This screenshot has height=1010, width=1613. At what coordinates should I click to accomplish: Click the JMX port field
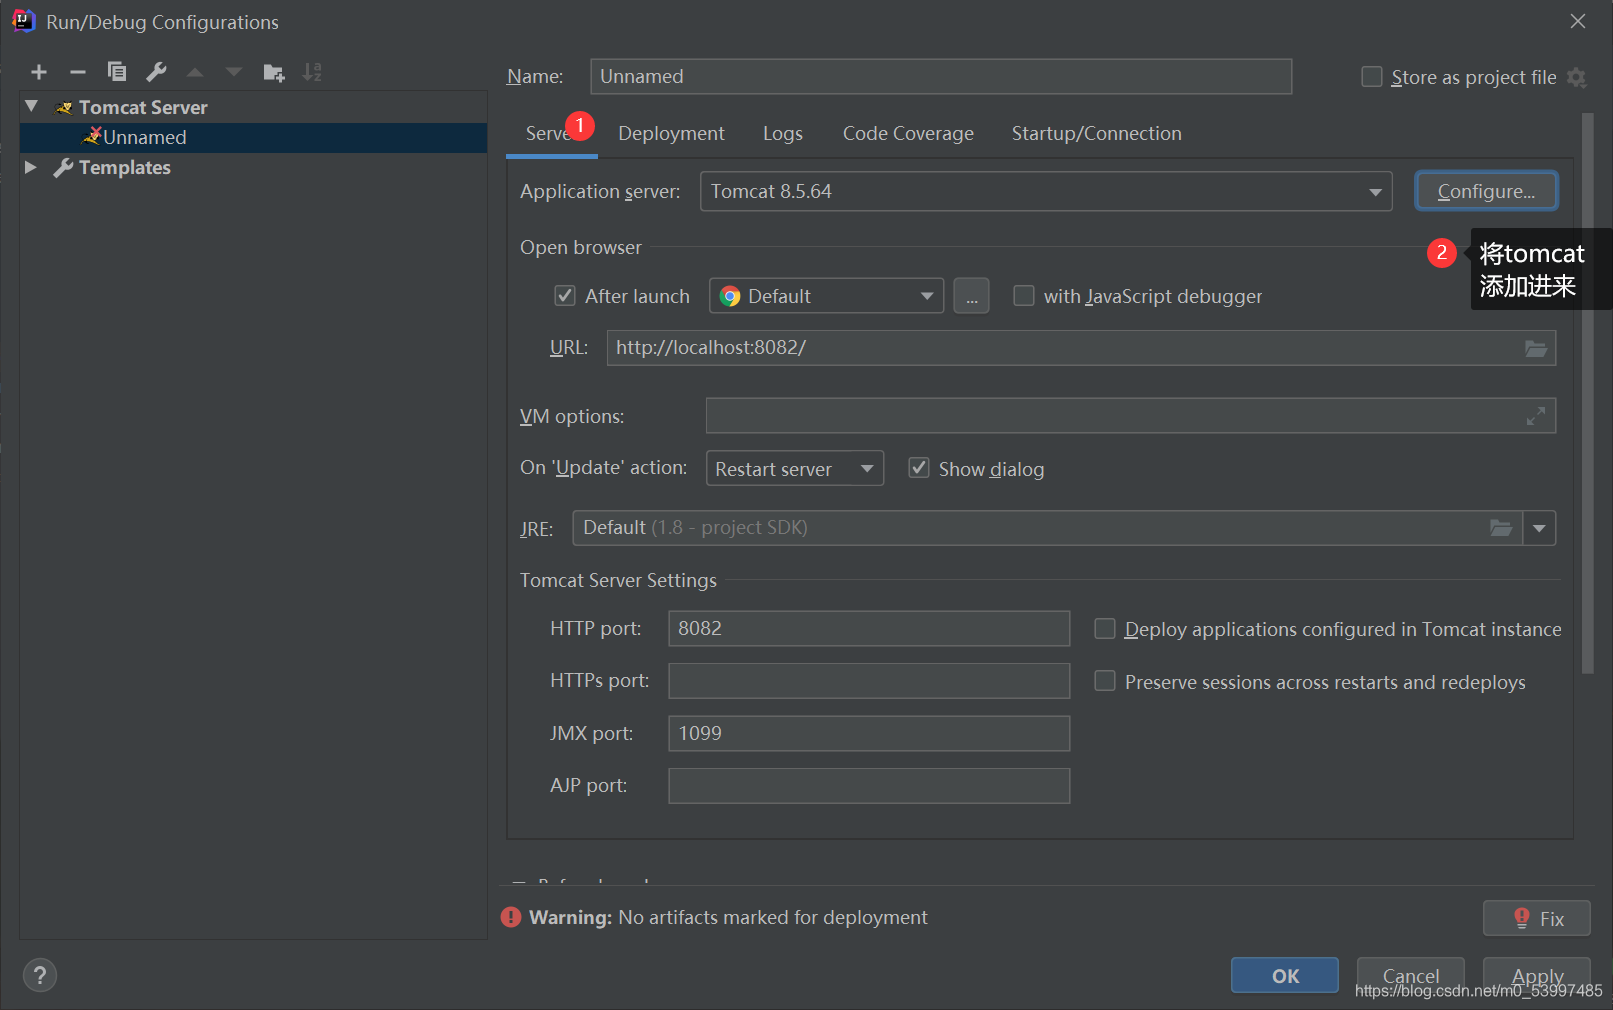[x=869, y=733]
